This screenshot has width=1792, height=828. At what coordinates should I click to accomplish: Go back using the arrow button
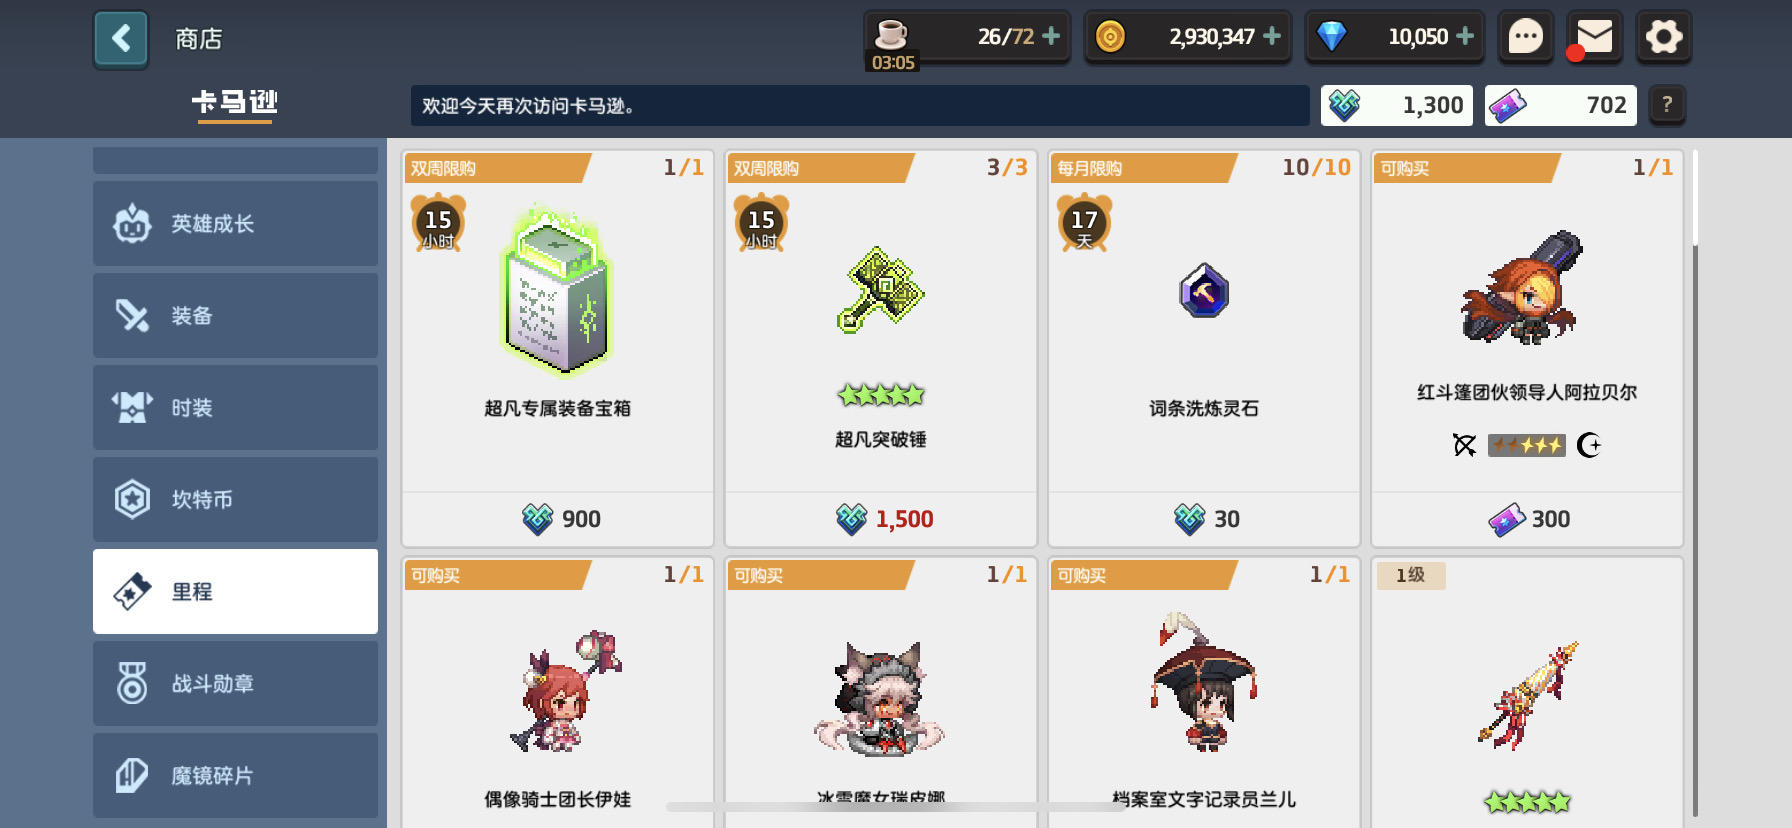(x=121, y=39)
